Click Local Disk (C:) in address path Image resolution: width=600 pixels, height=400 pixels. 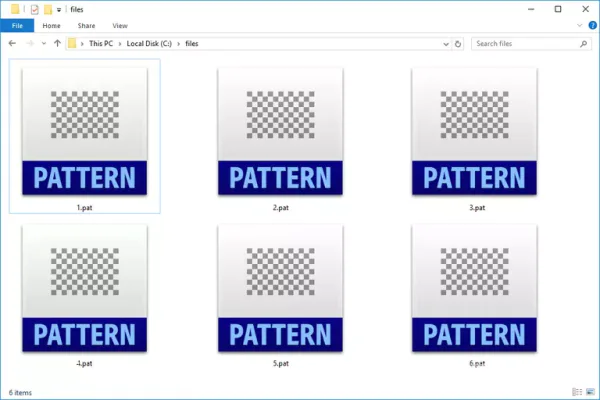149,44
